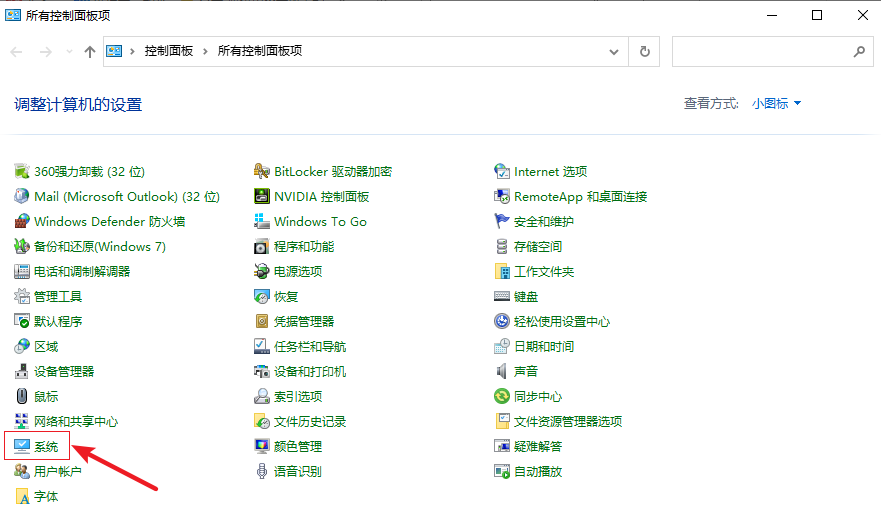This screenshot has height=511, width=881.
Task: Expand the 小图标 view mode dropdown
Action: (777, 104)
